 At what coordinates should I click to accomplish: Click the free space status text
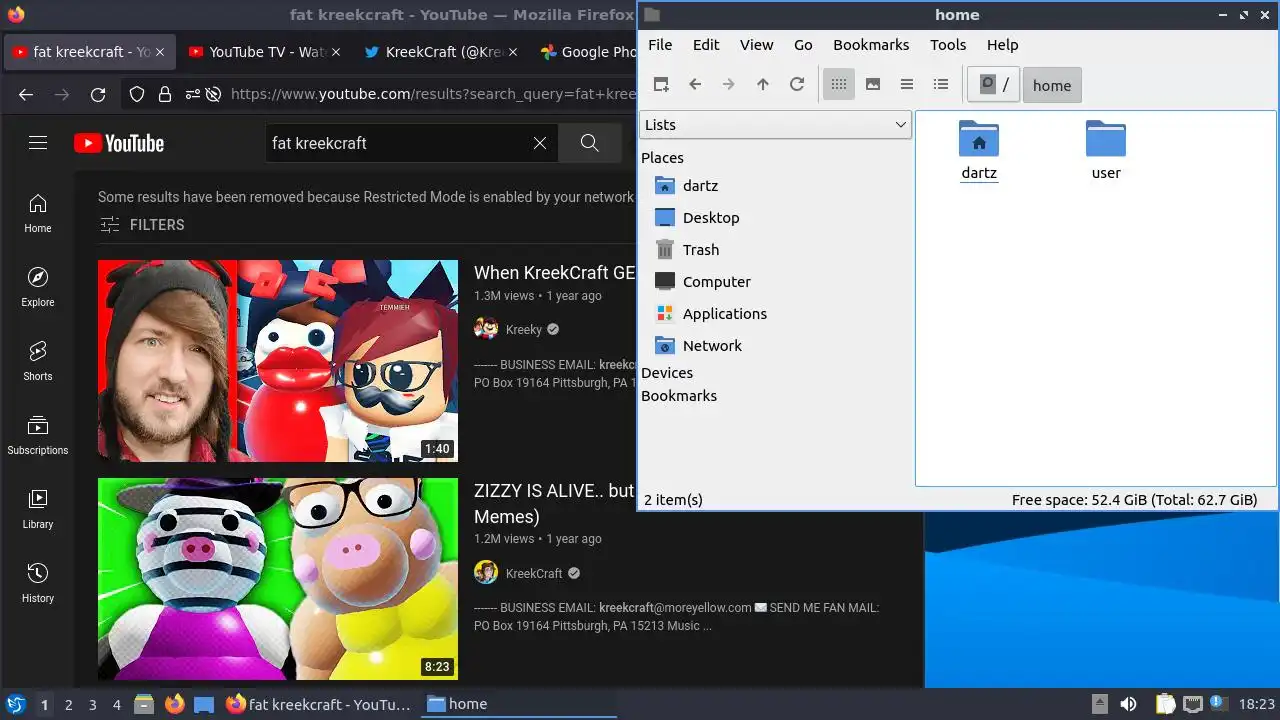(1134, 500)
